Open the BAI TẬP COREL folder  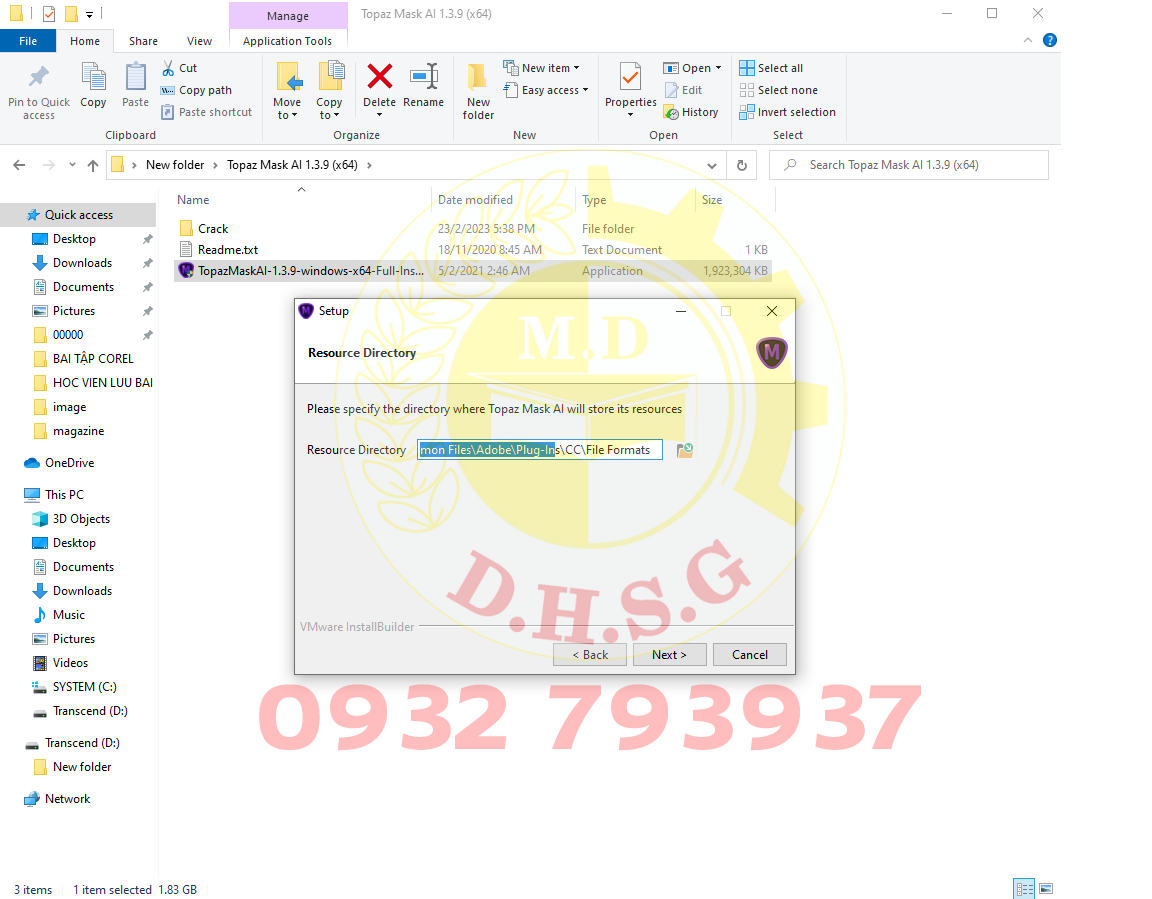(x=93, y=358)
